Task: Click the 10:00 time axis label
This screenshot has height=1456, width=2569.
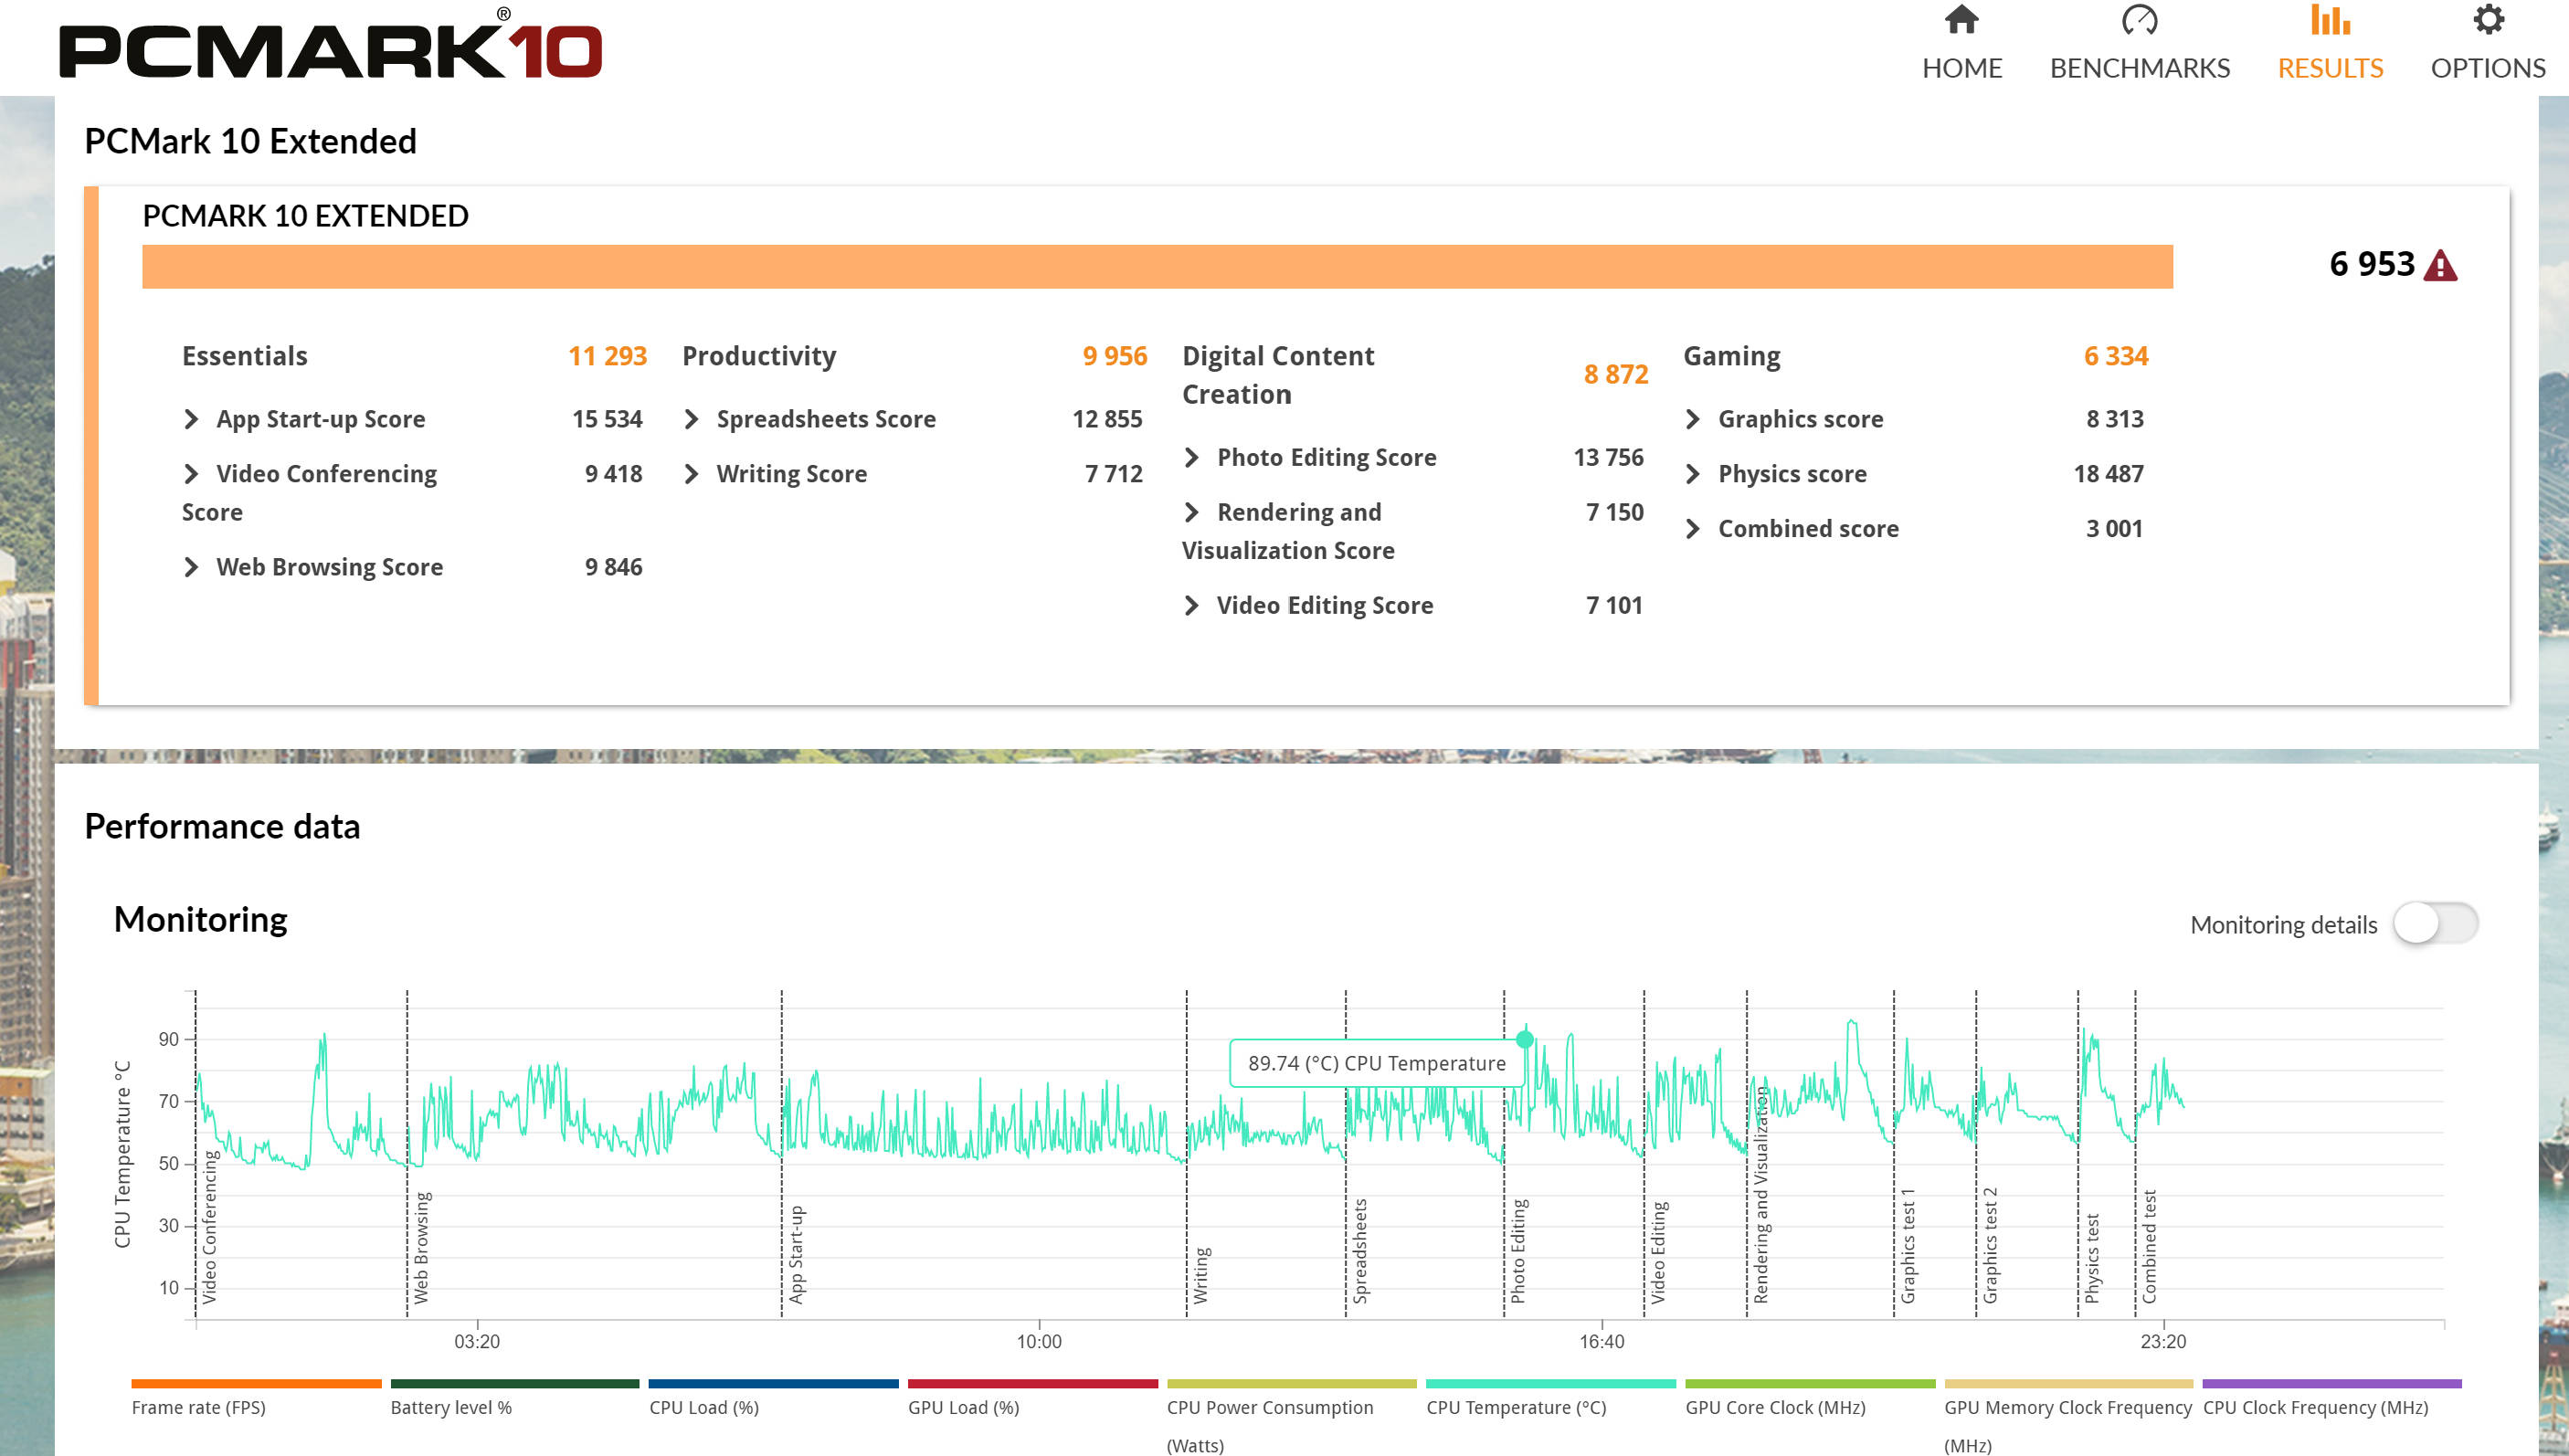Action: pyautogui.click(x=1039, y=1341)
